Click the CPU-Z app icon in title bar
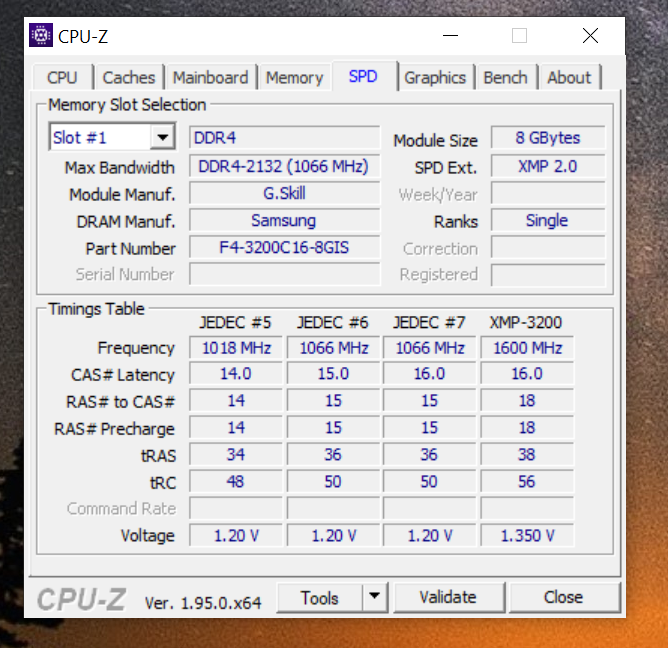Viewport: 668px width, 648px height. tap(41, 35)
